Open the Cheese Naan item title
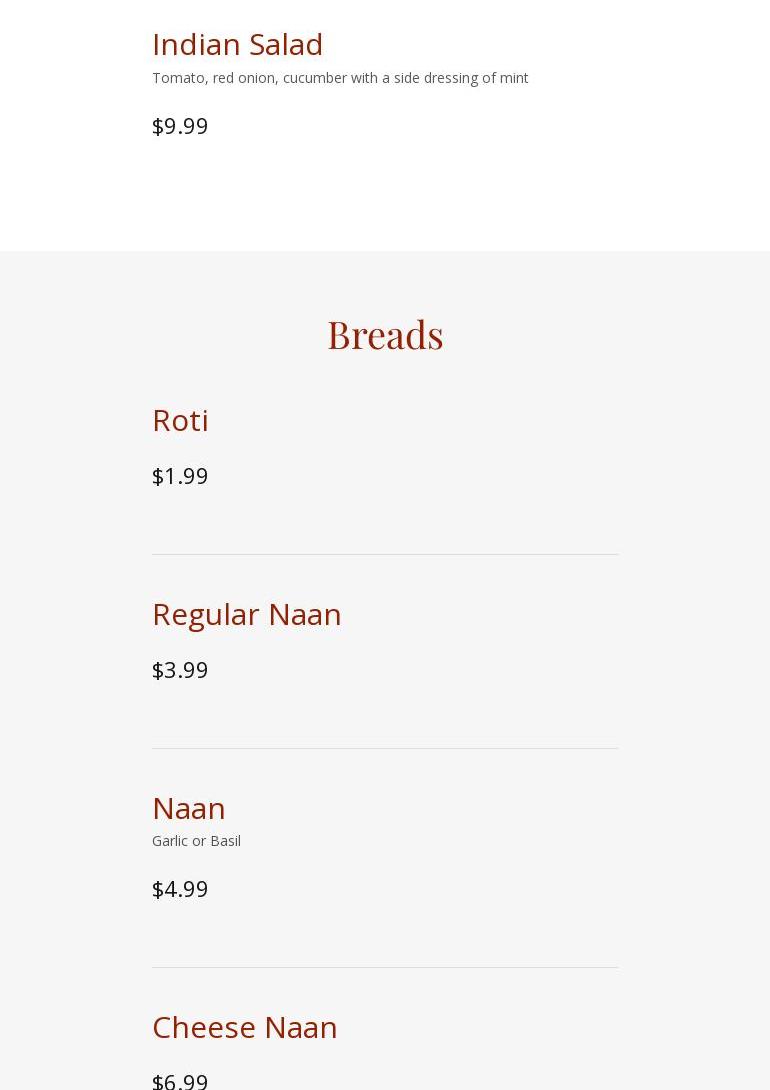Screen dimensions: 770x1090 pos(244,1027)
